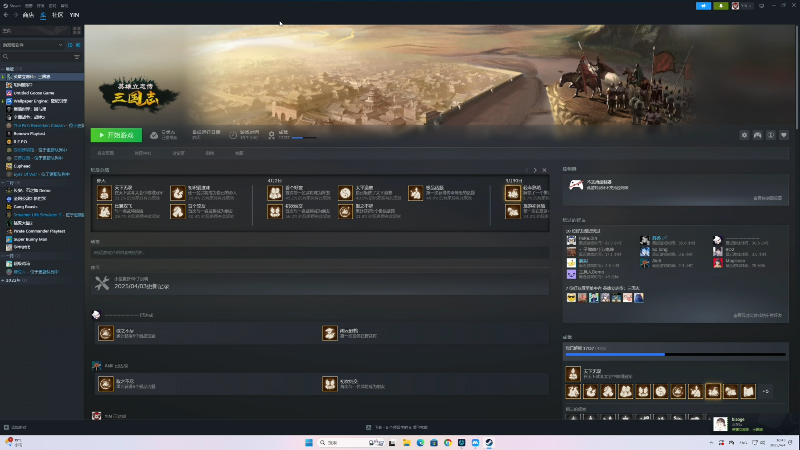Screen dimensions: 800x450
Task: Select Pirate Commander Playtest entry
Action: coord(39,231)
